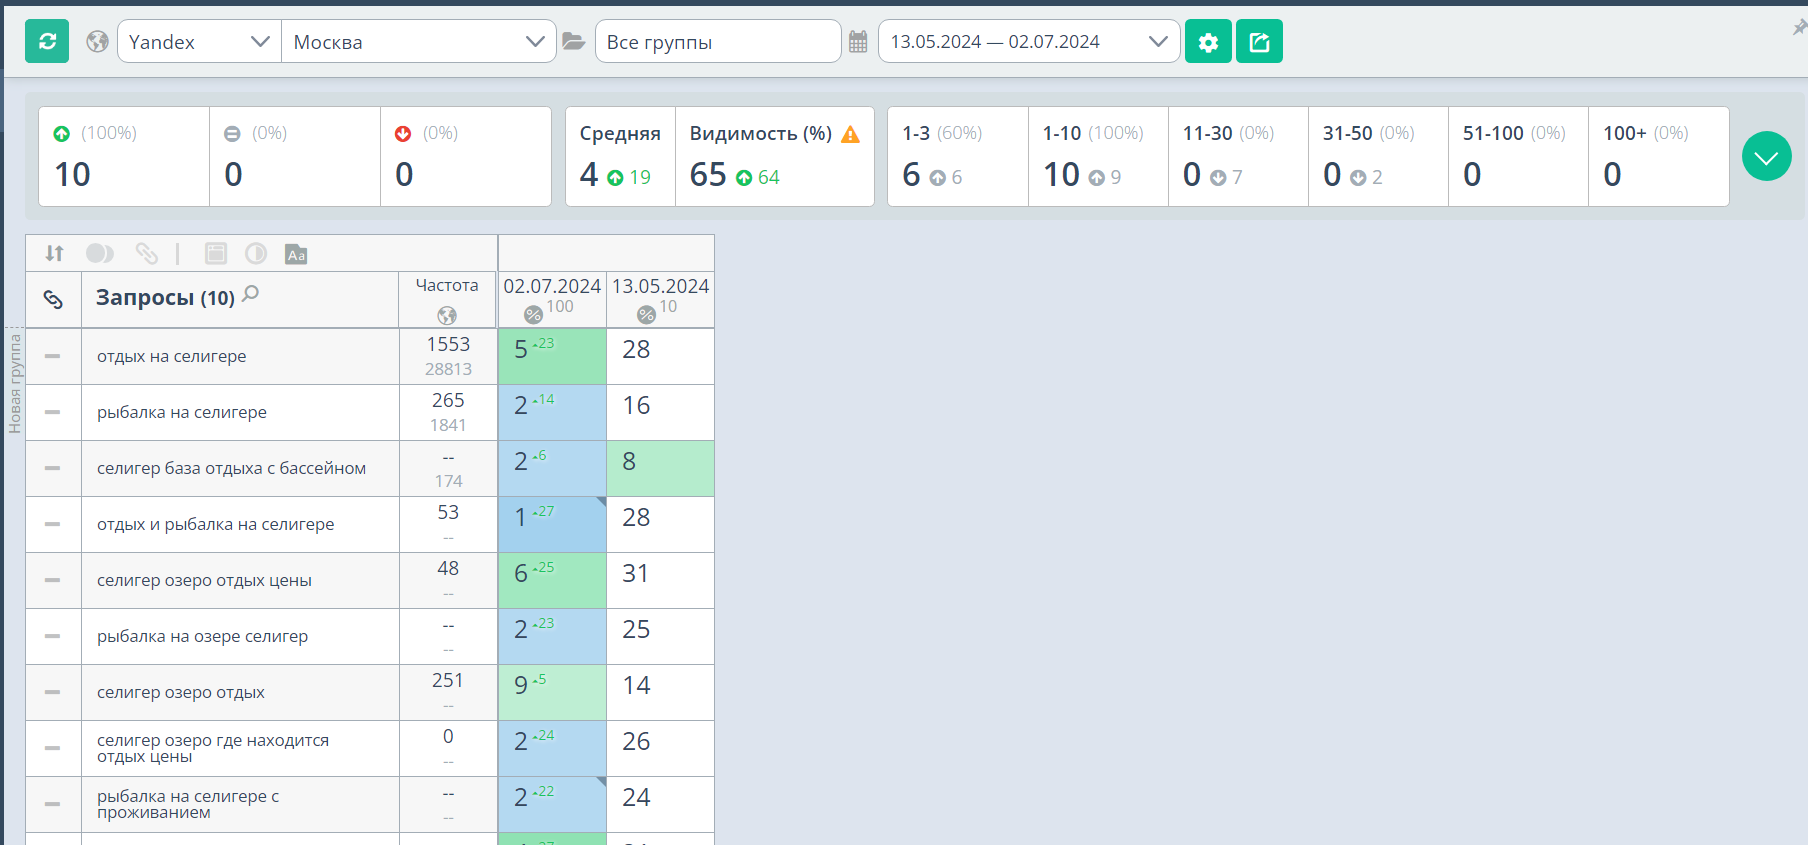Viewport: 1808px width, 845px height.
Task: Click the chain link icon in table toolbar
Action: pyautogui.click(x=147, y=254)
